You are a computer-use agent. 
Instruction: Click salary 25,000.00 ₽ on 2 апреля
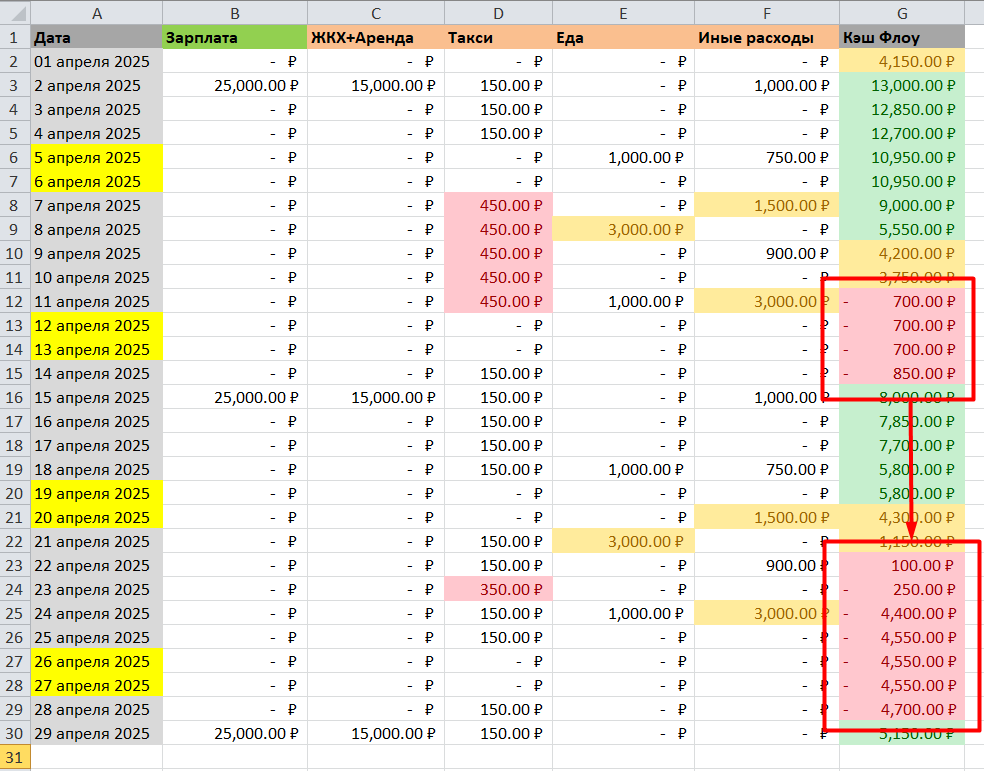point(235,86)
